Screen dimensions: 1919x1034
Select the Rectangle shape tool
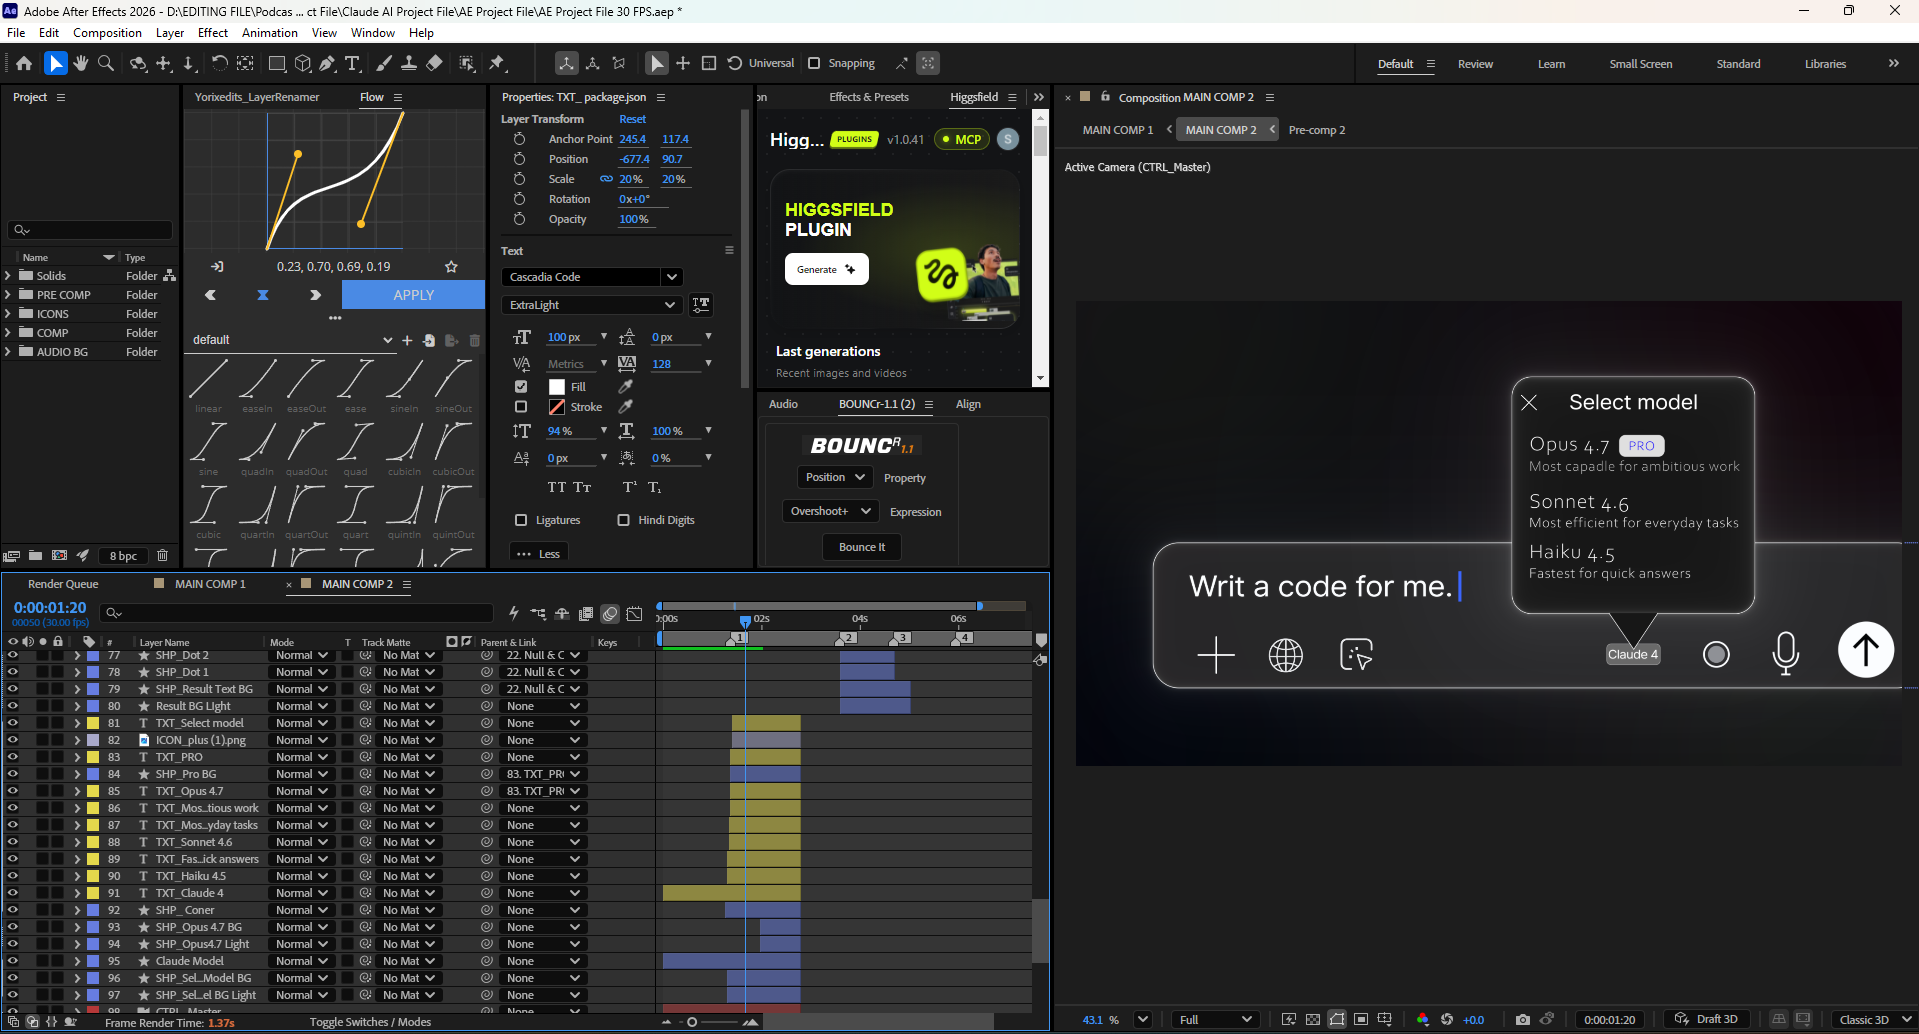click(277, 63)
